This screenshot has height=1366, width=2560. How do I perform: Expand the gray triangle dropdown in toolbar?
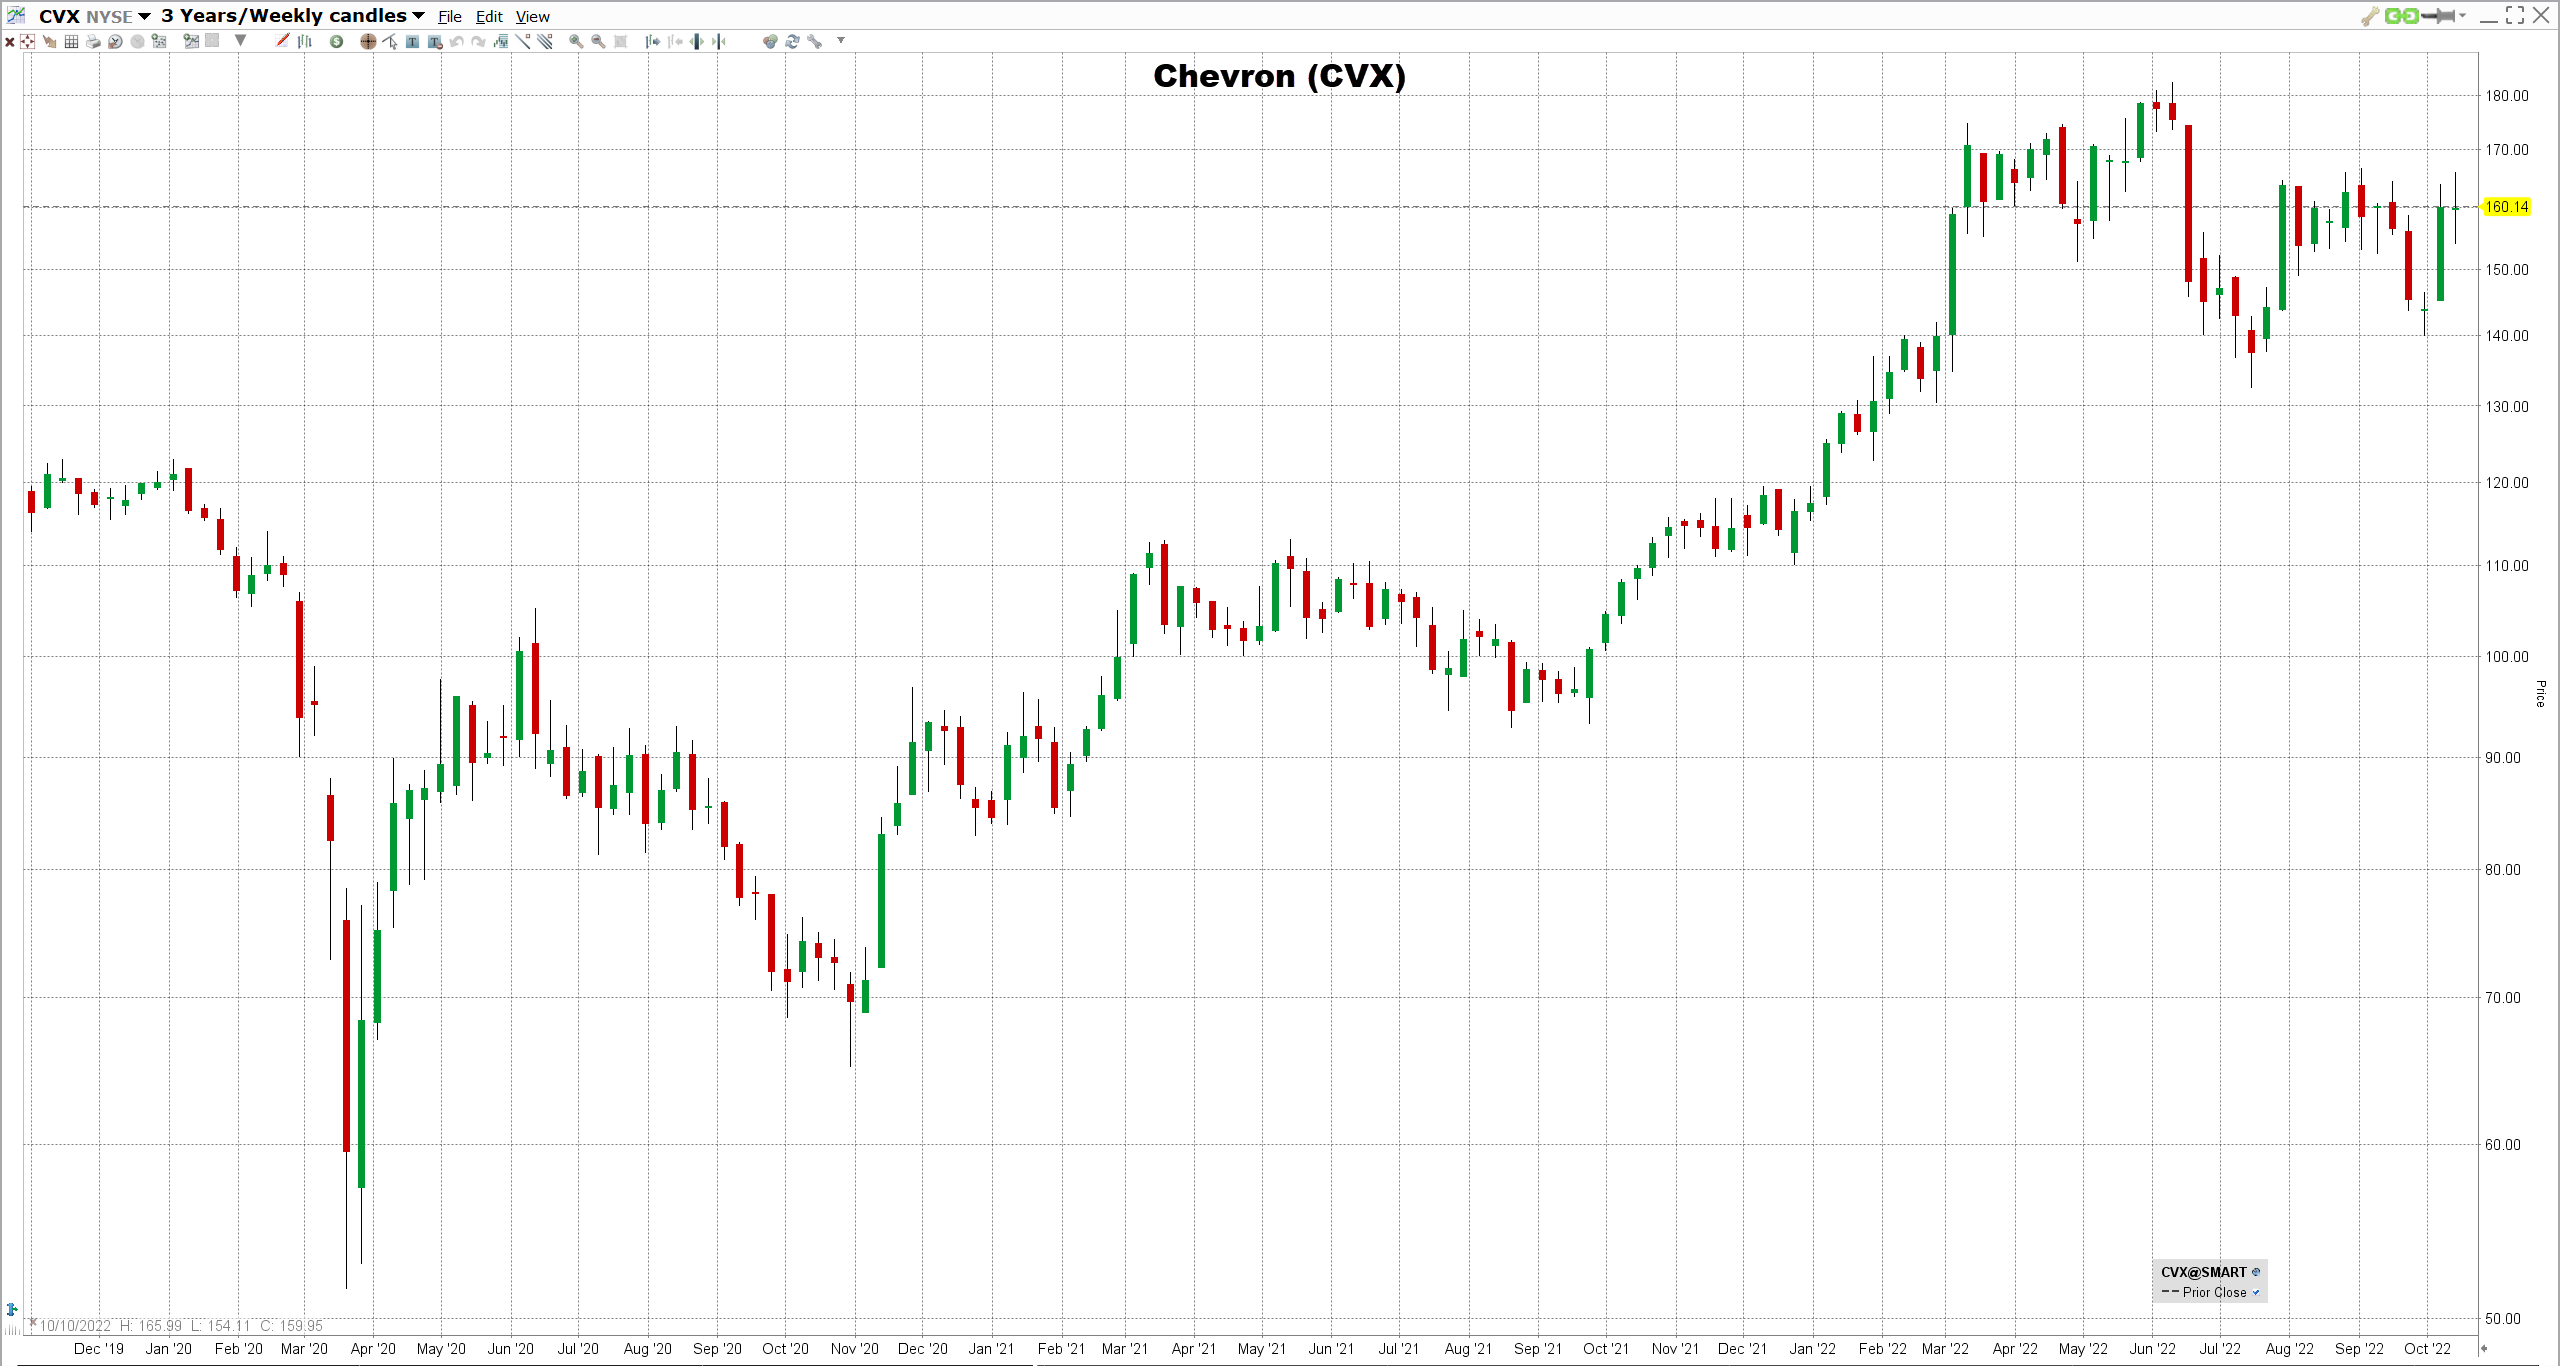click(240, 41)
